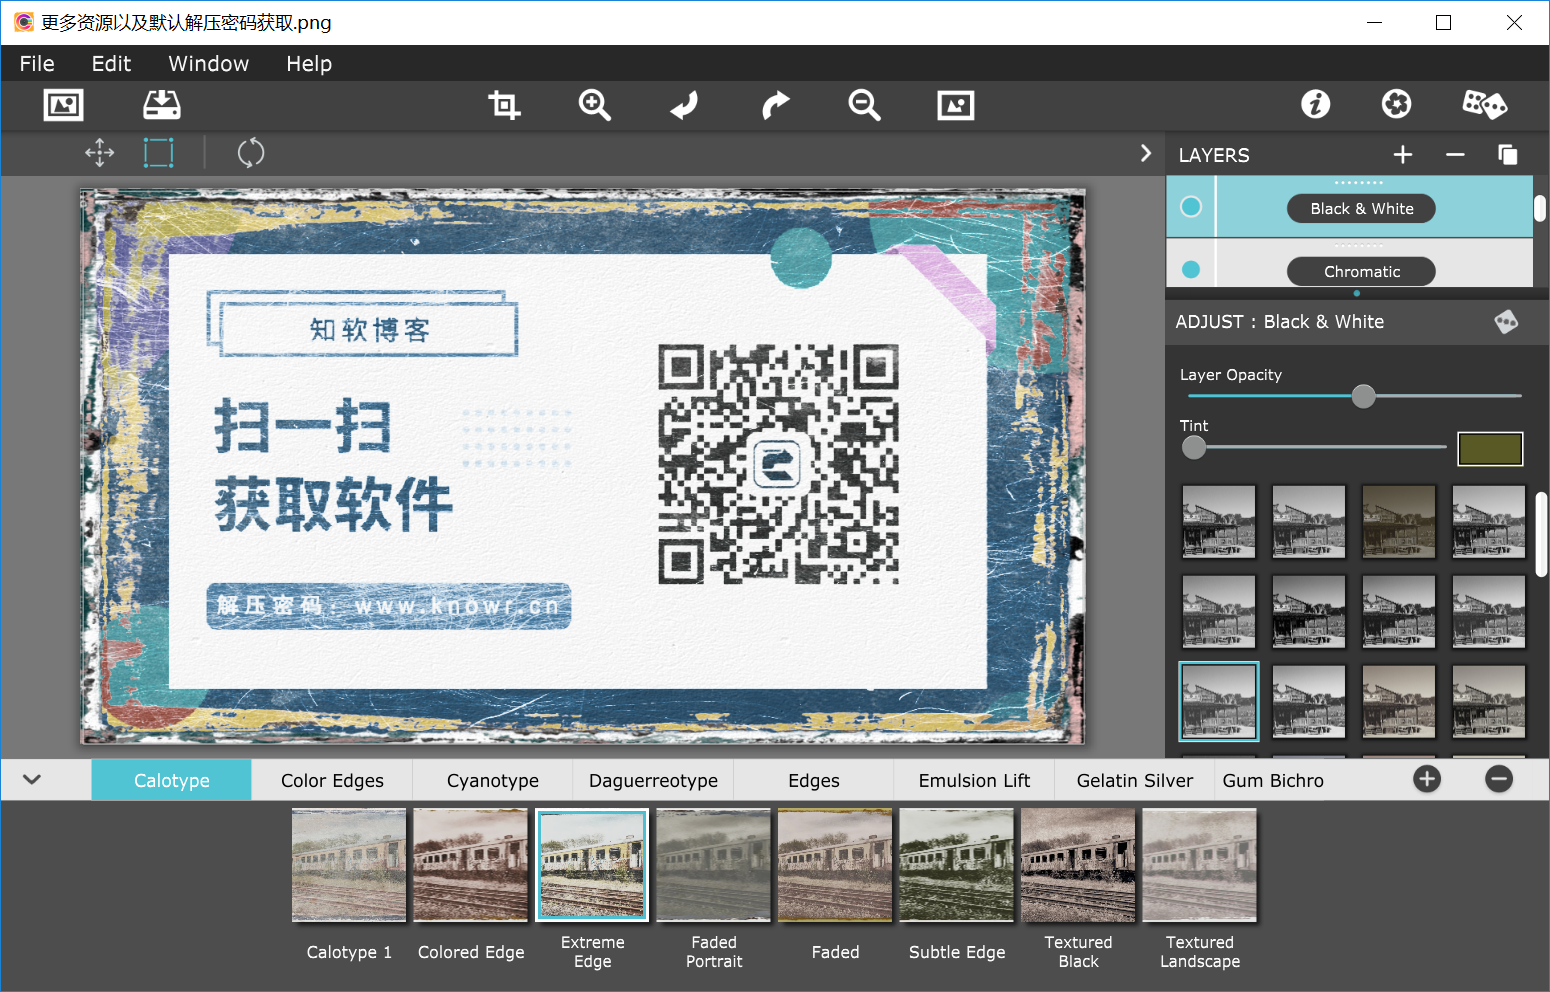This screenshot has height=992, width=1550.
Task: Click the rotate refresh icon
Action: point(251,153)
